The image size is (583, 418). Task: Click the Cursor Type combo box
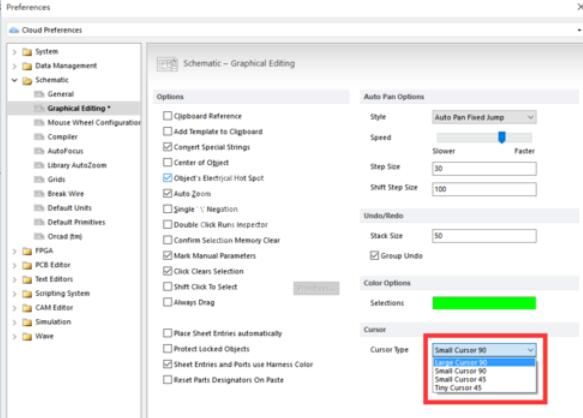[x=484, y=350]
